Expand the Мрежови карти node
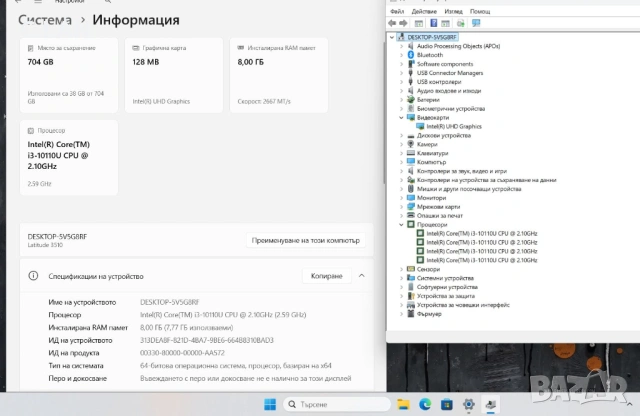 [401, 207]
